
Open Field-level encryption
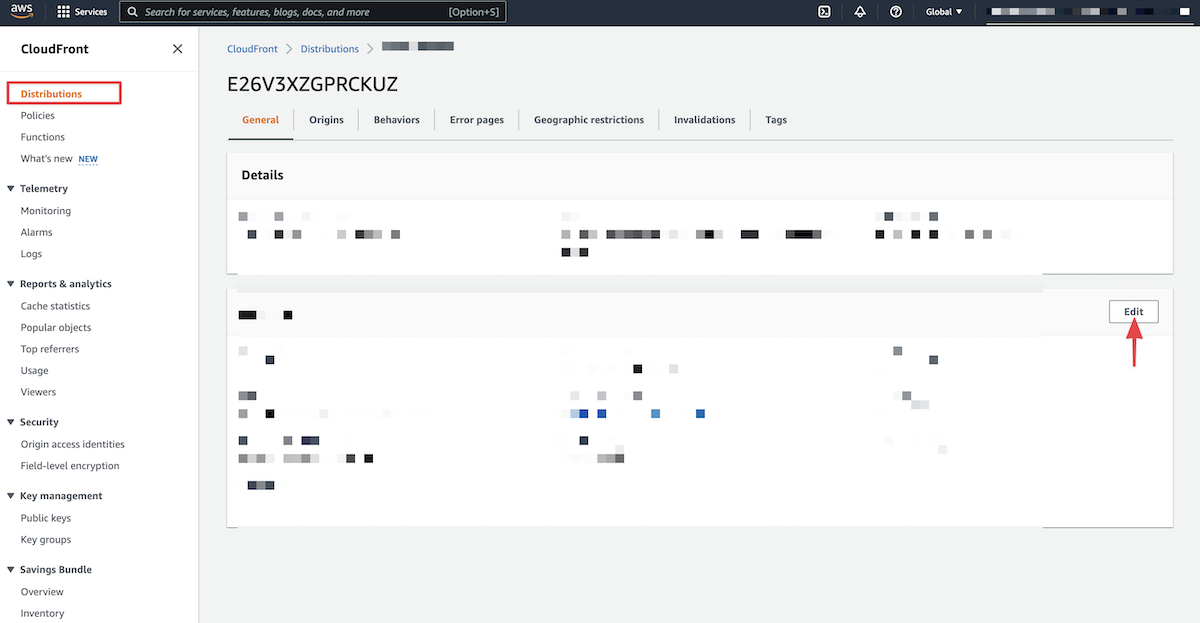click(70, 466)
